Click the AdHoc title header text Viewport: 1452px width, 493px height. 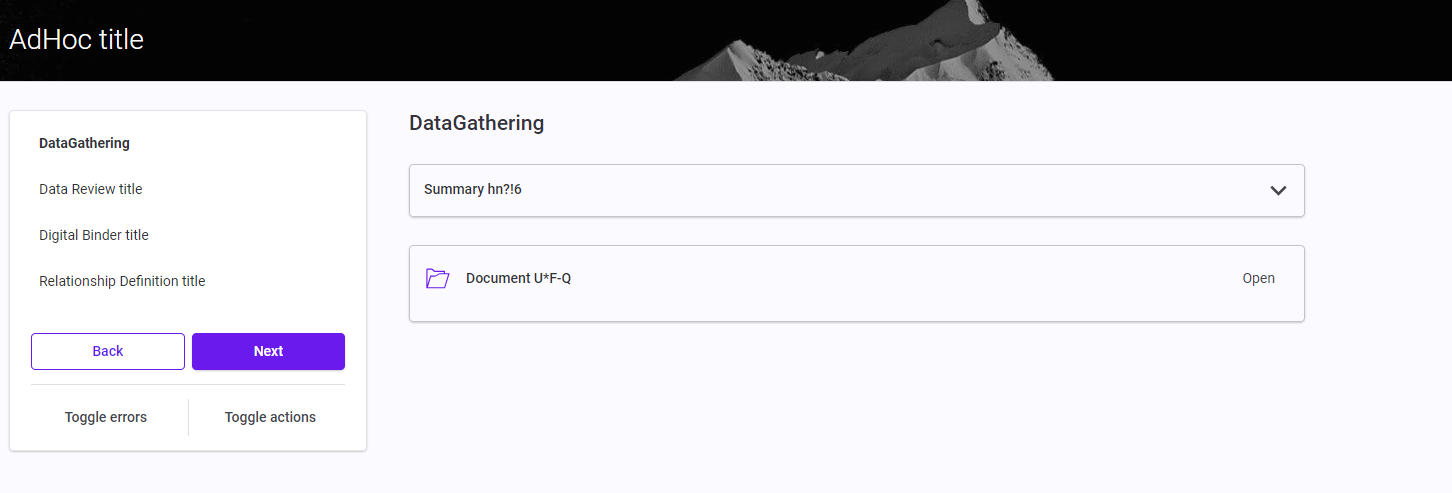pyautogui.click(x=76, y=39)
